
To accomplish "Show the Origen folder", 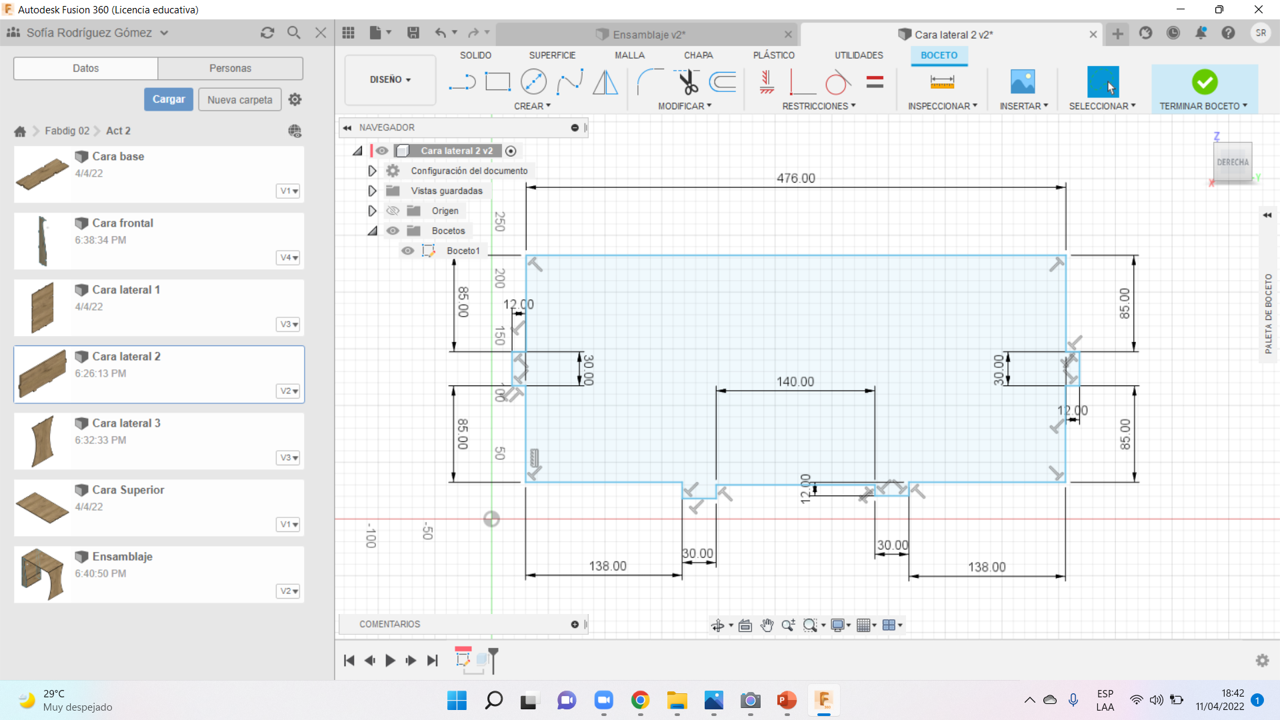I will coord(393,211).
